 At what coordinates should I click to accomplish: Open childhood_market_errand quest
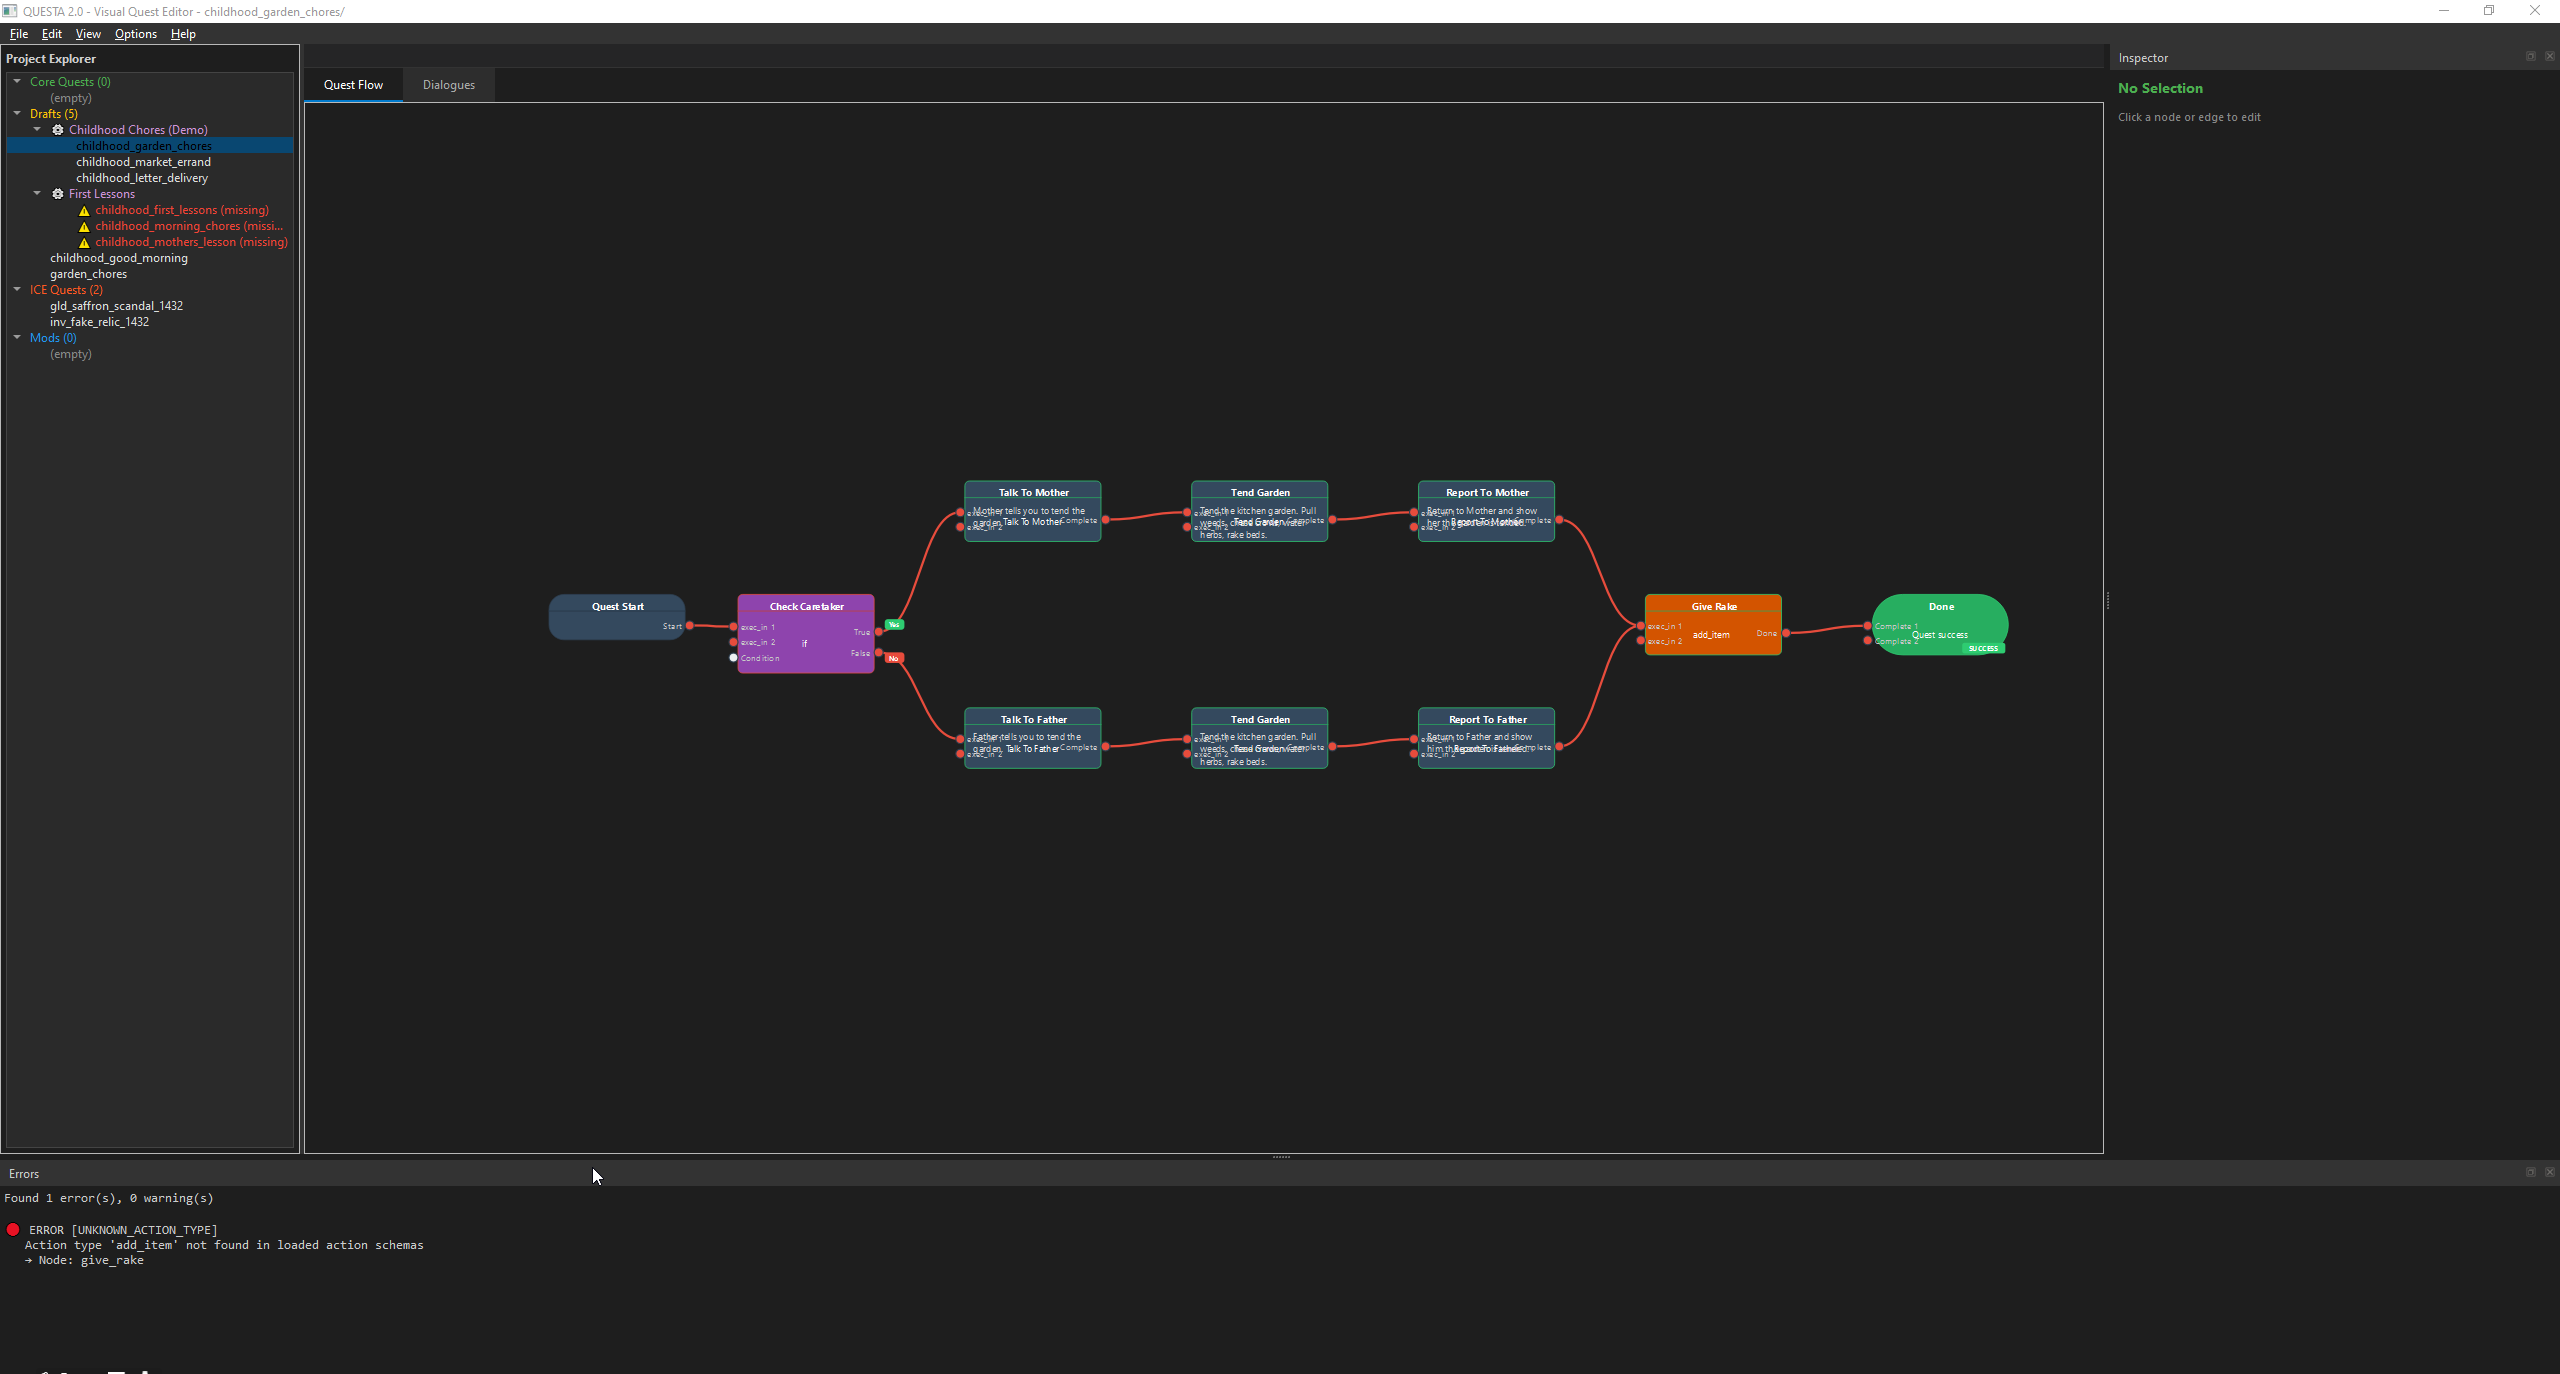143,162
